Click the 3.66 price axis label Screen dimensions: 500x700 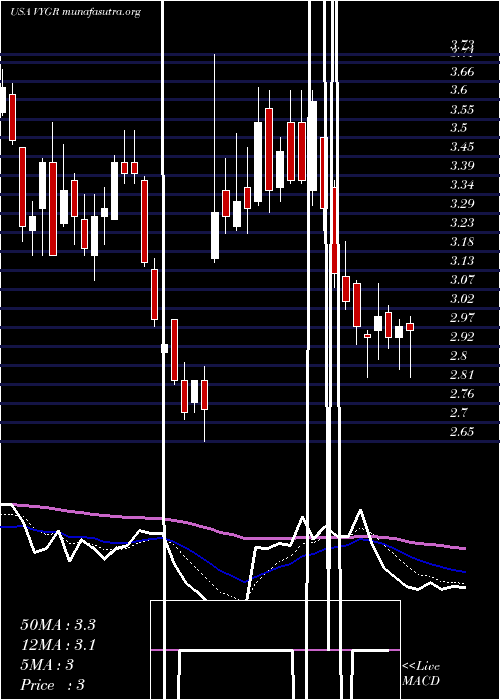pyautogui.click(x=462, y=72)
